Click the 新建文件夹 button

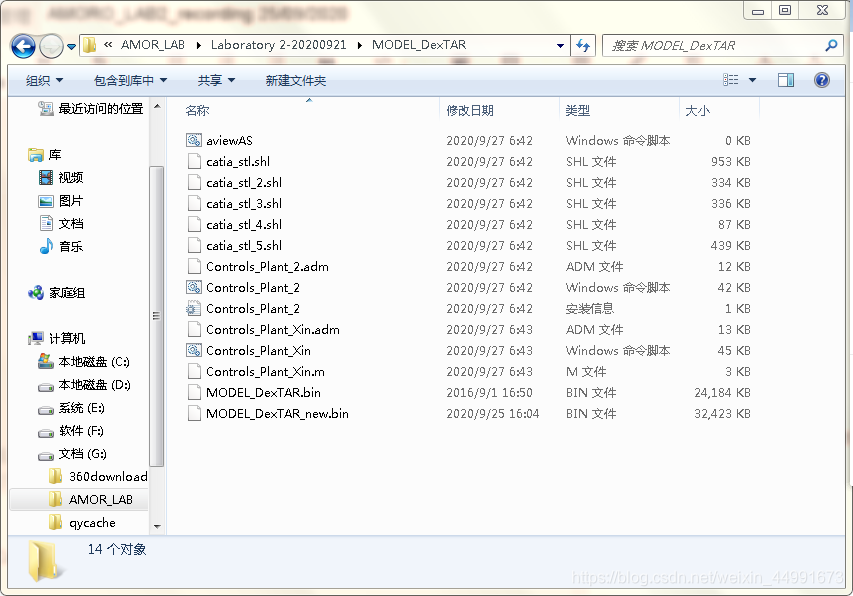(x=295, y=80)
